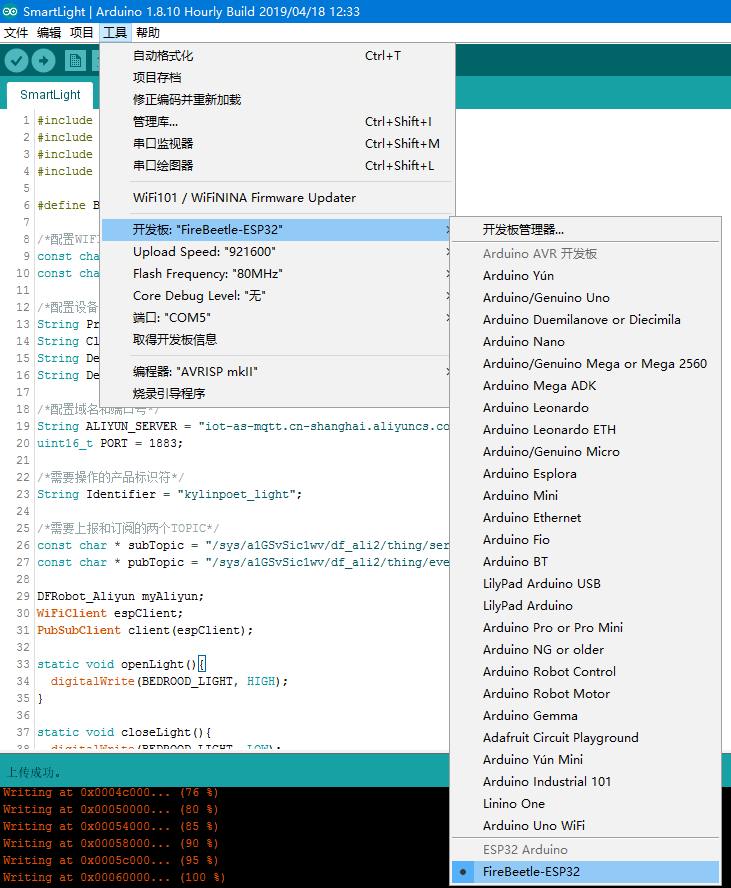The image size is (731, 888).
Task: Open the 编辑 menu
Action: [49, 33]
